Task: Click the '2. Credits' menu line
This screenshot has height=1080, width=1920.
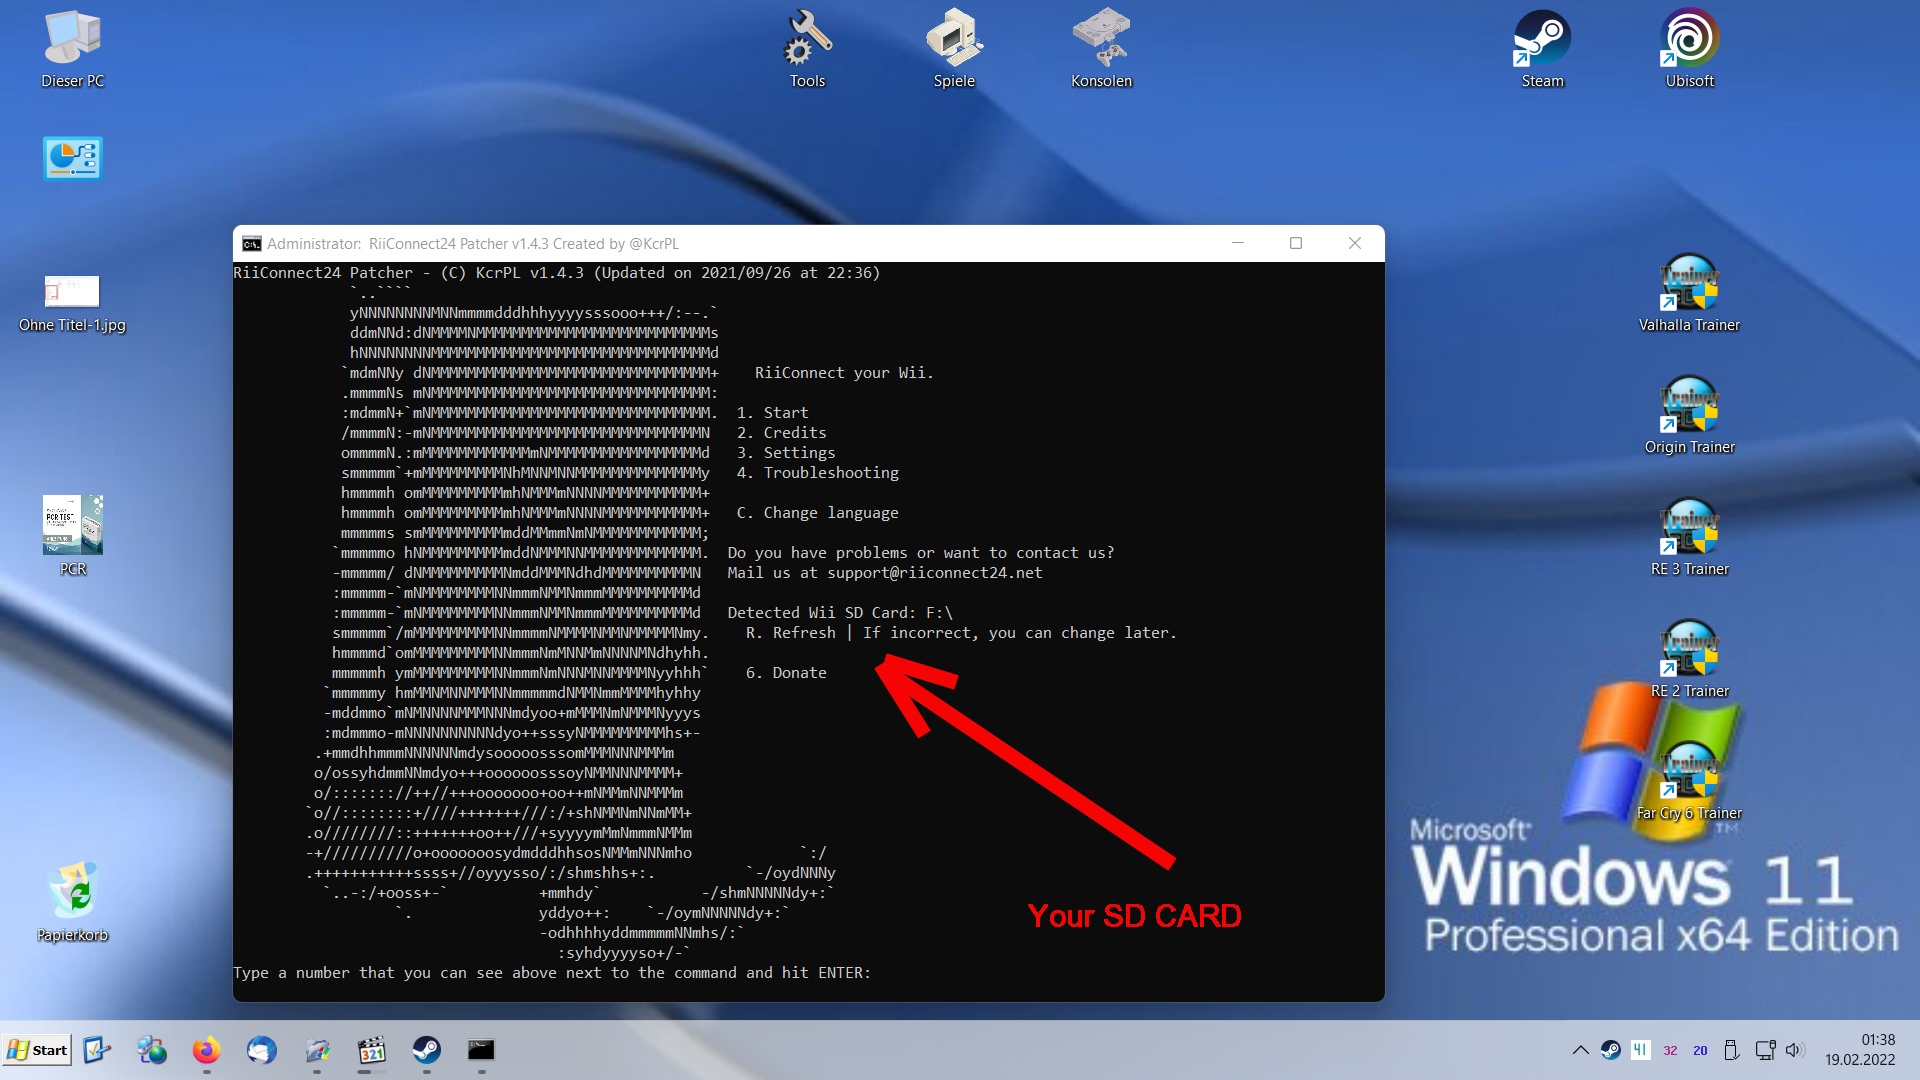Action: pos(782,433)
